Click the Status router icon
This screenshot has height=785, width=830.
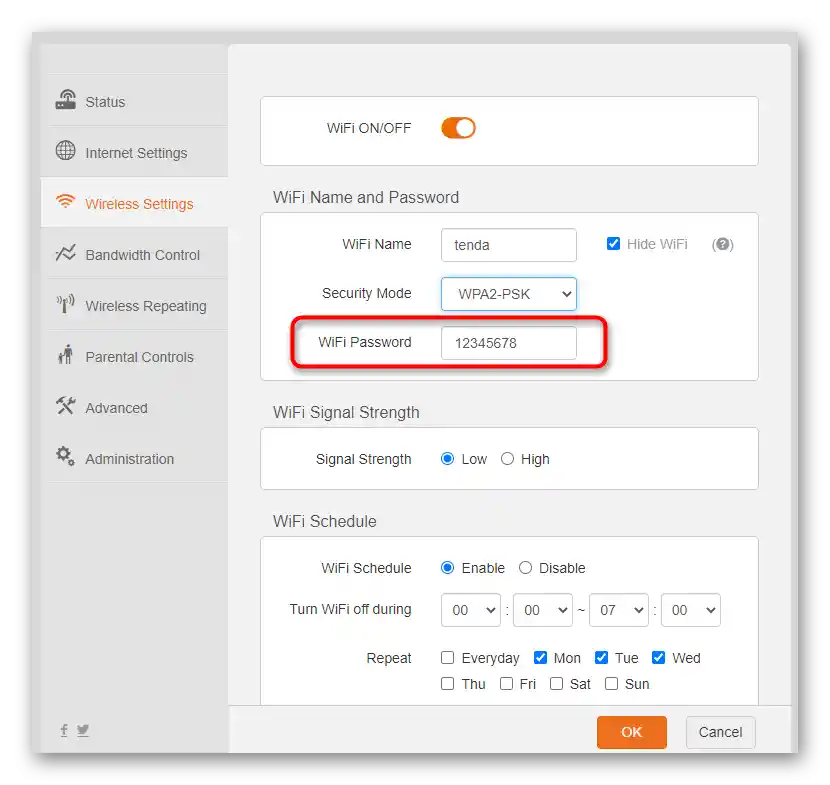(x=66, y=100)
